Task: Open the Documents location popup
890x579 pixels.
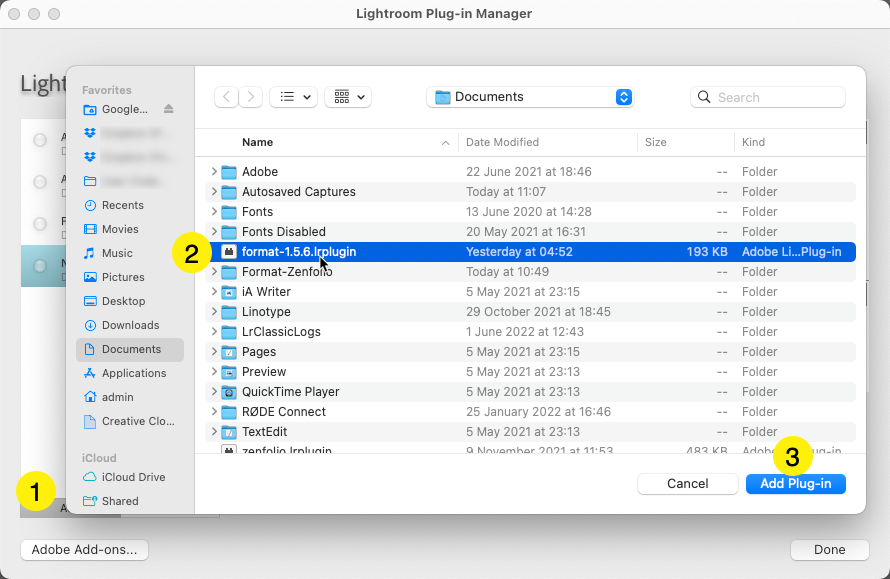Action: coord(530,97)
